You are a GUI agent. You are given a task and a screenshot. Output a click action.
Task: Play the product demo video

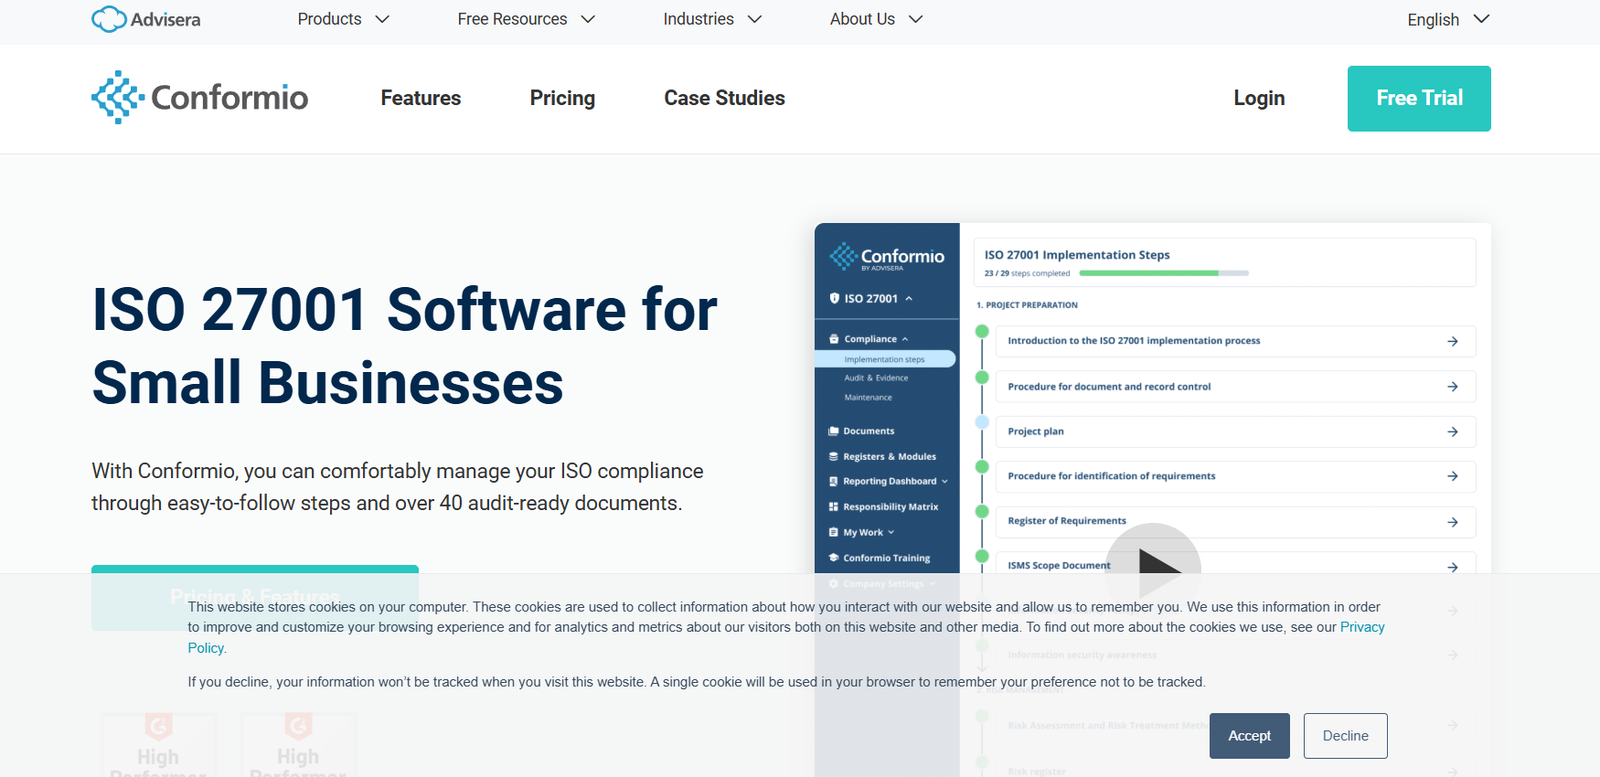[x=1153, y=566]
